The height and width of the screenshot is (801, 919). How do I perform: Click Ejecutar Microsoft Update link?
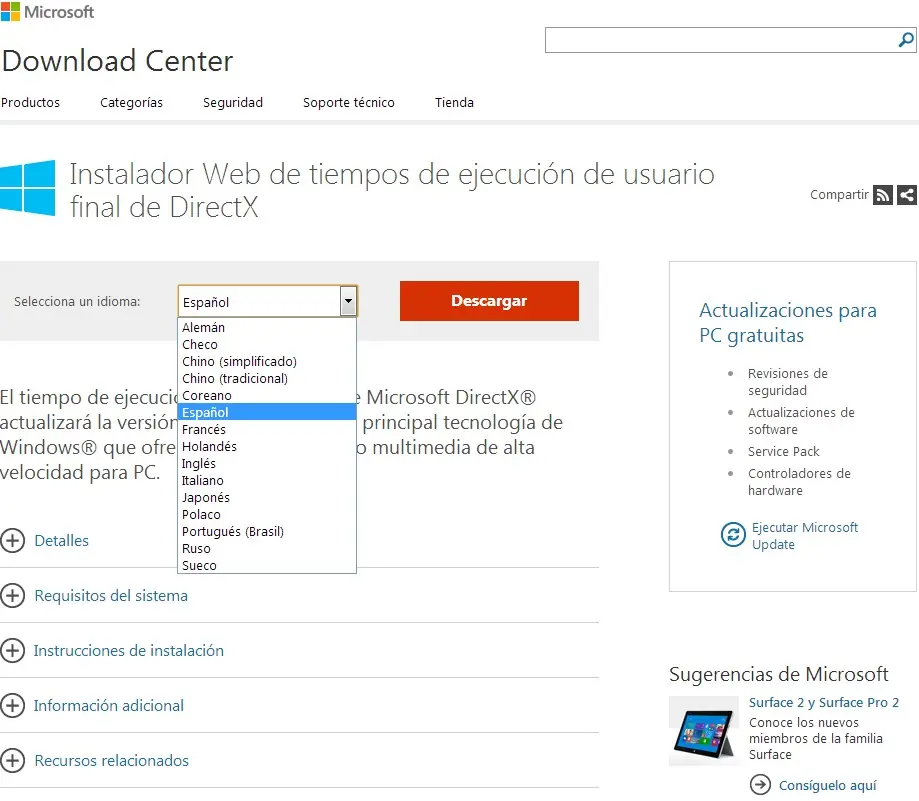click(x=805, y=536)
